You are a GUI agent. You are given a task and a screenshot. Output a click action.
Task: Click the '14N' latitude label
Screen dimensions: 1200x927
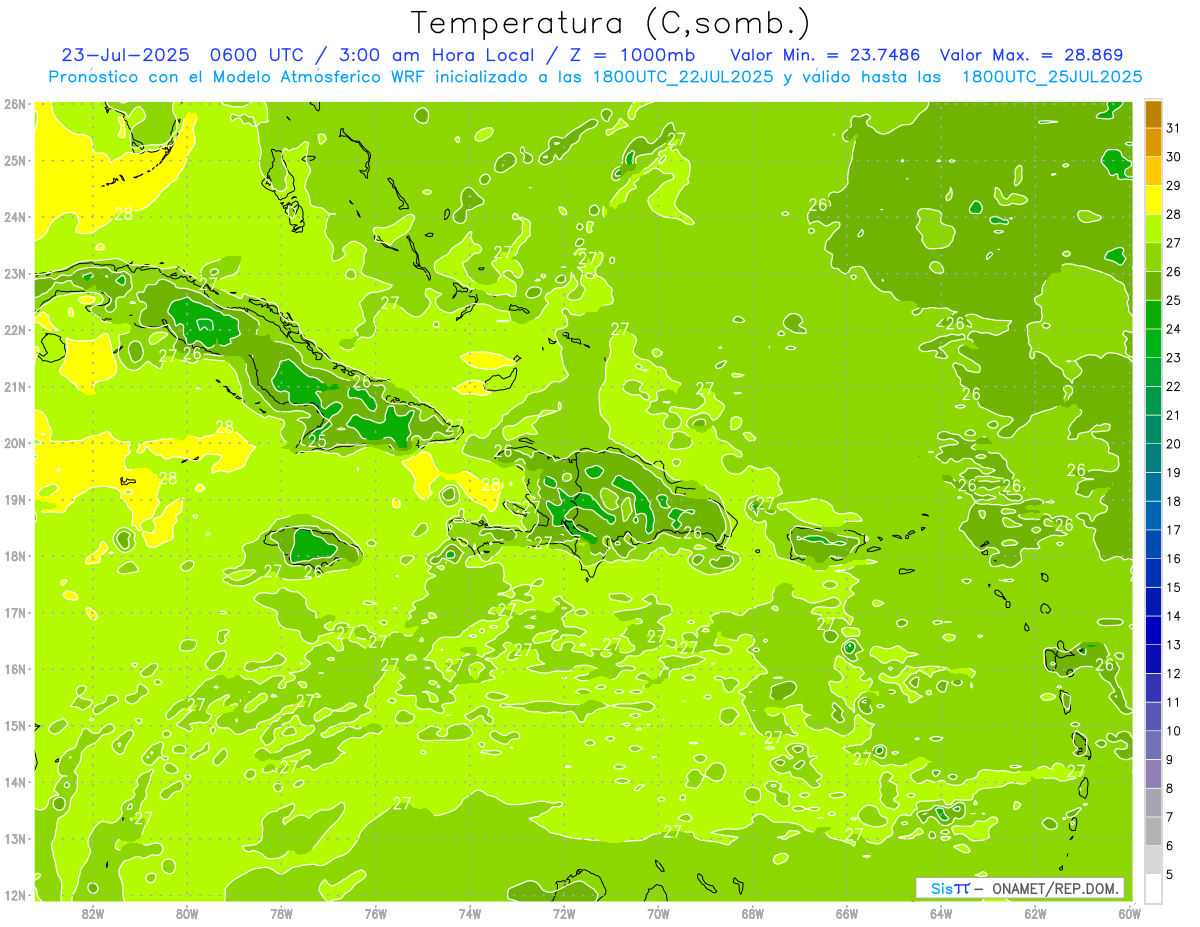[x=15, y=781]
